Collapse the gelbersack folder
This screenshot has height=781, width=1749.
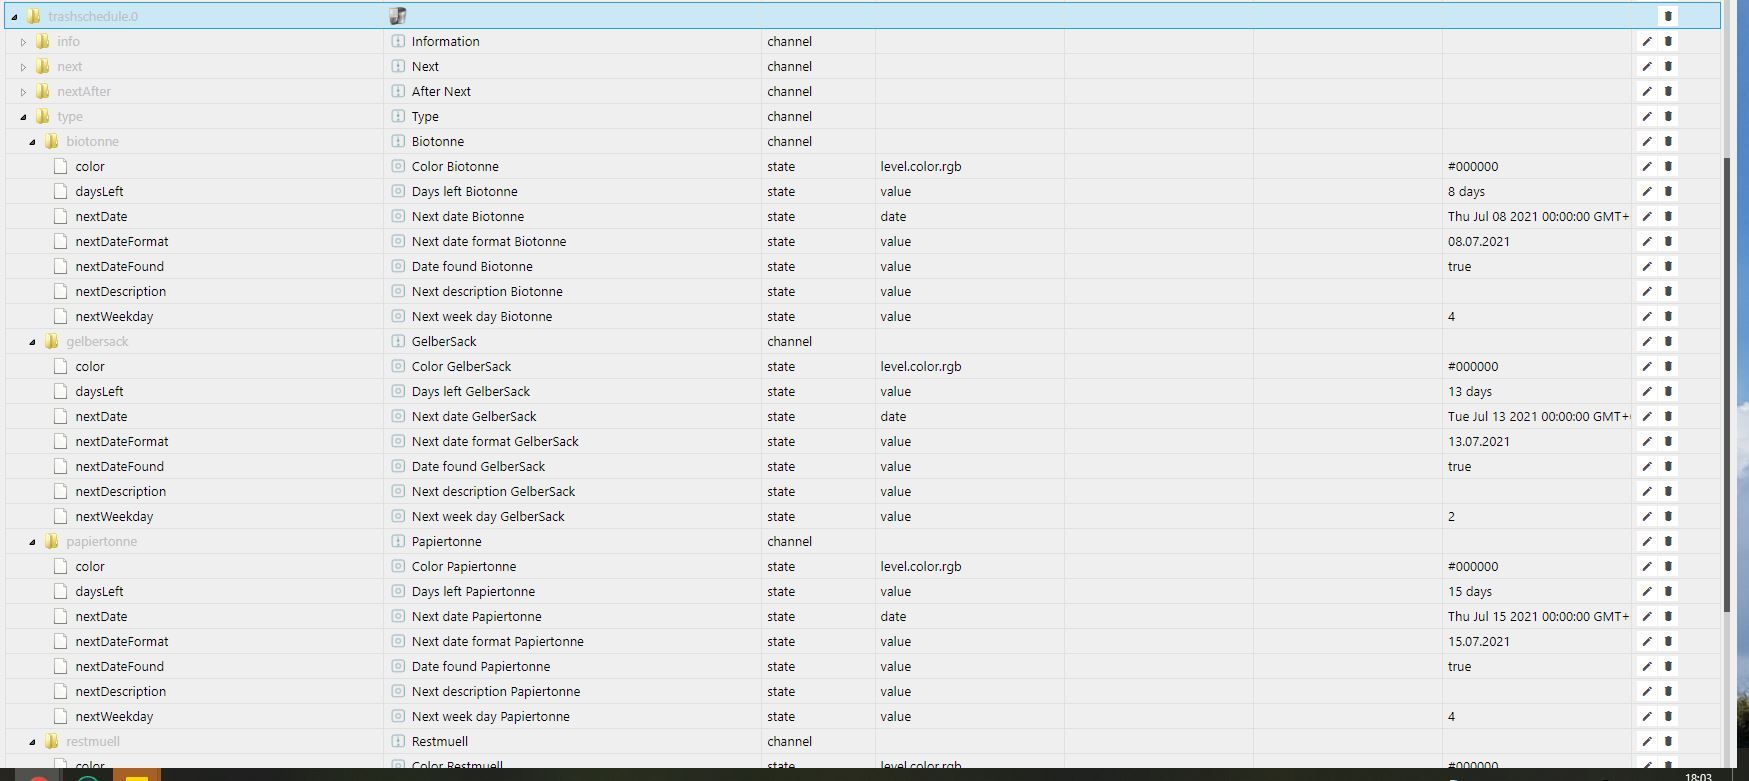(32, 342)
